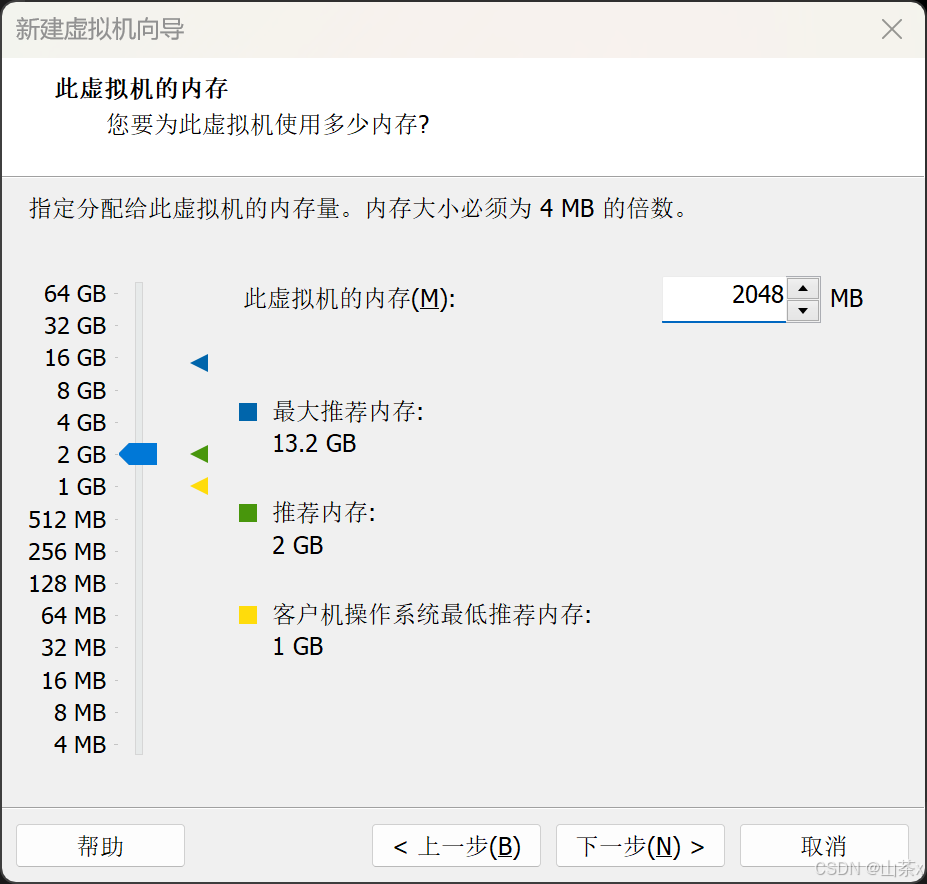Image resolution: width=927 pixels, height=884 pixels.
Task: Click the 上一步 back button
Action: point(456,845)
